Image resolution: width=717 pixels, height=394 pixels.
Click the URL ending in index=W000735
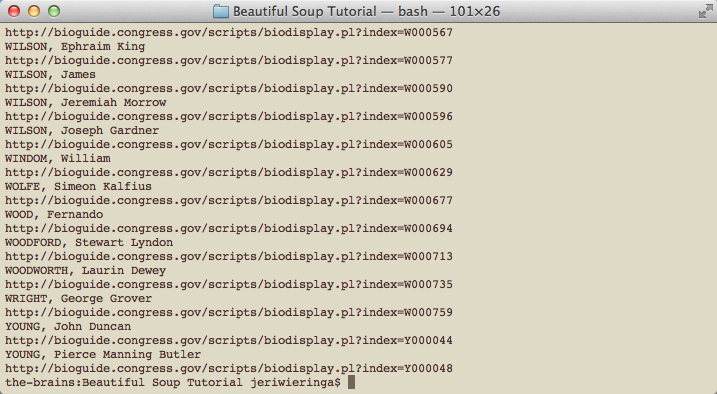click(229, 284)
